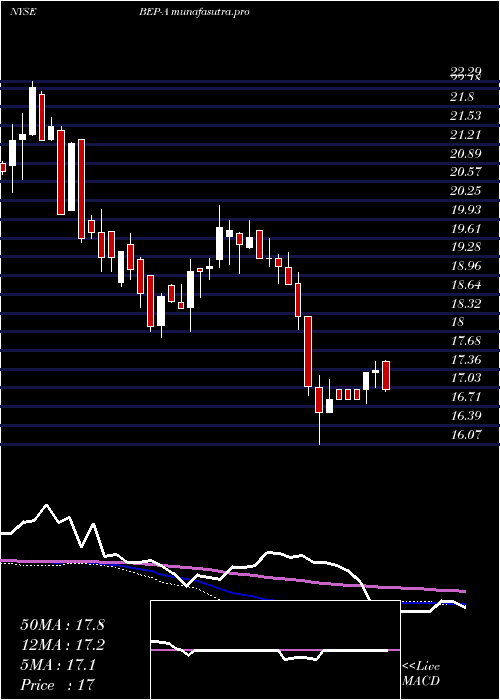Click the 16.71 price axis label
500x700 pixels.
click(x=466, y=397)
